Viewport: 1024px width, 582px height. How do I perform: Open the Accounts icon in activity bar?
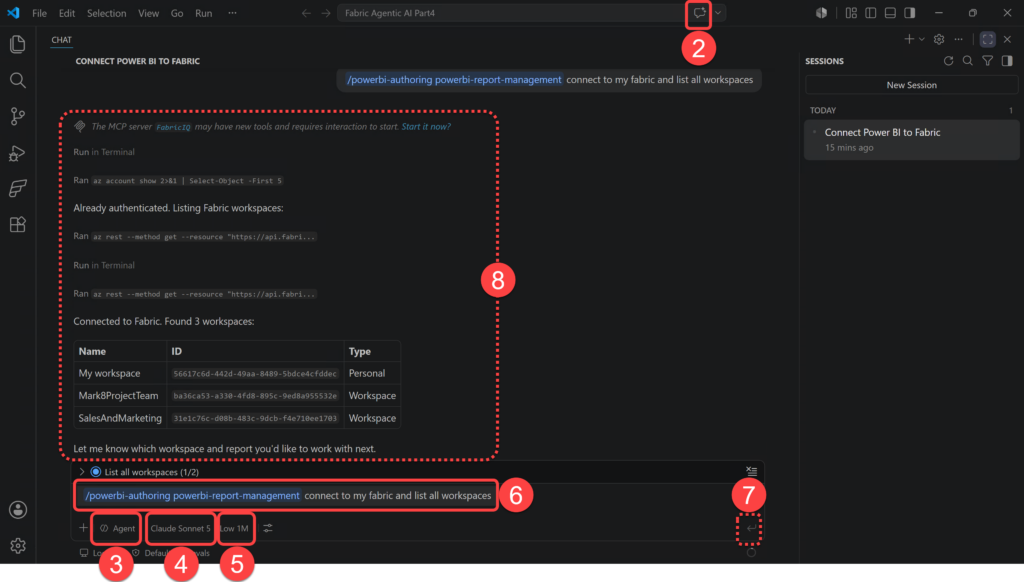[x=18, y=509]
